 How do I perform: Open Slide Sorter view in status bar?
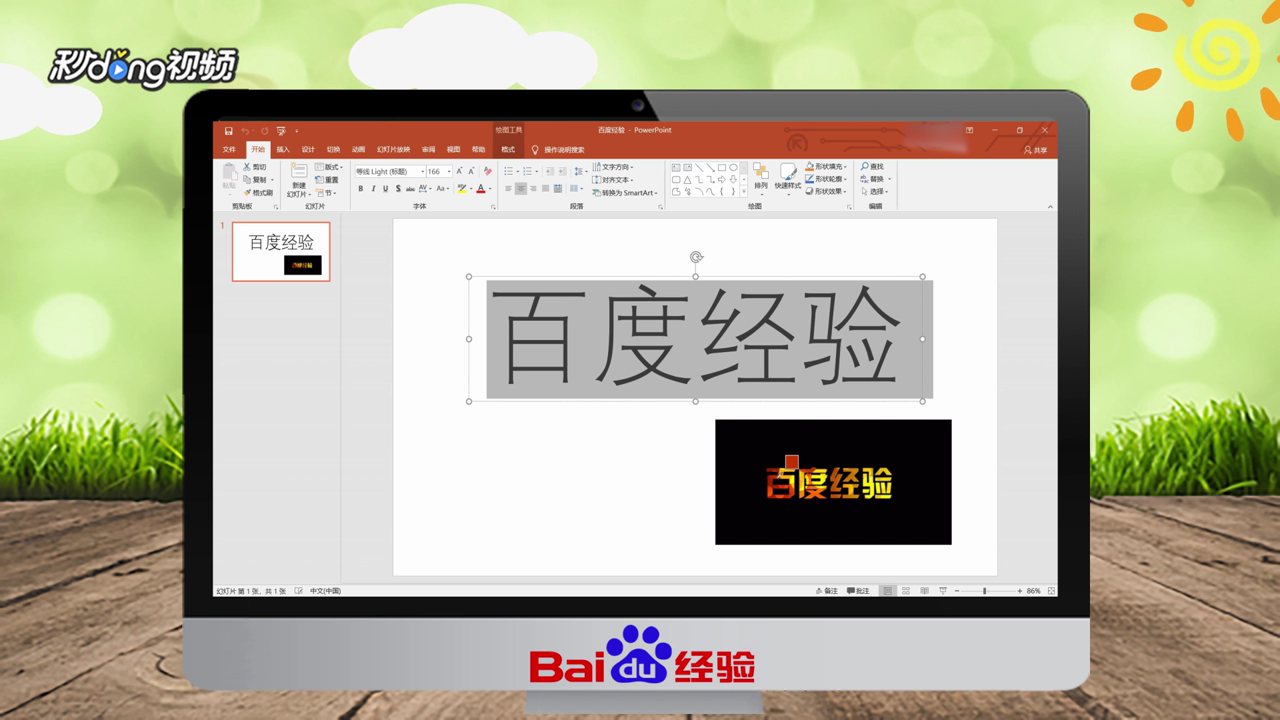click(906, 591)
